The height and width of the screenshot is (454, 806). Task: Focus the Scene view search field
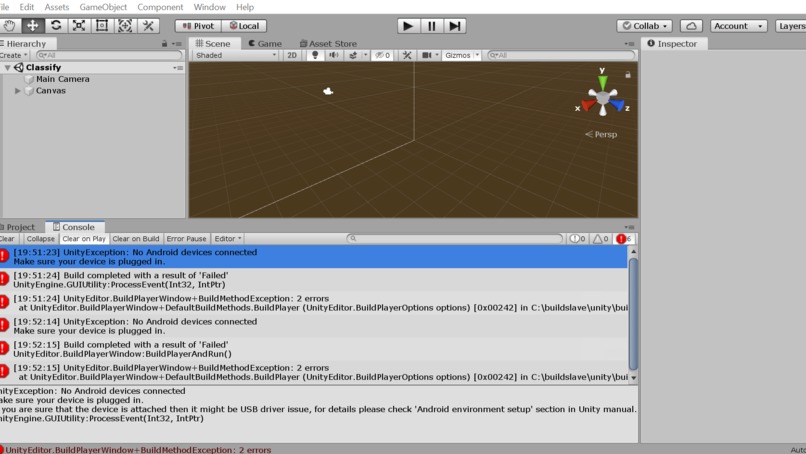pyautogui.click(x=561, y=55)
